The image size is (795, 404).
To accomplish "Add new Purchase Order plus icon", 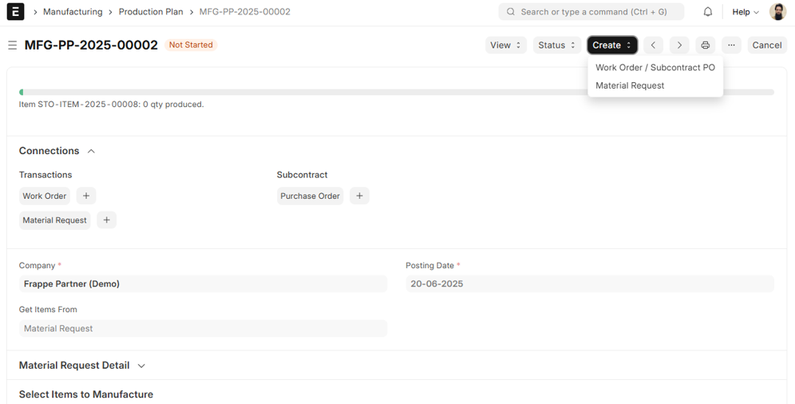I will tap(359, 196).
